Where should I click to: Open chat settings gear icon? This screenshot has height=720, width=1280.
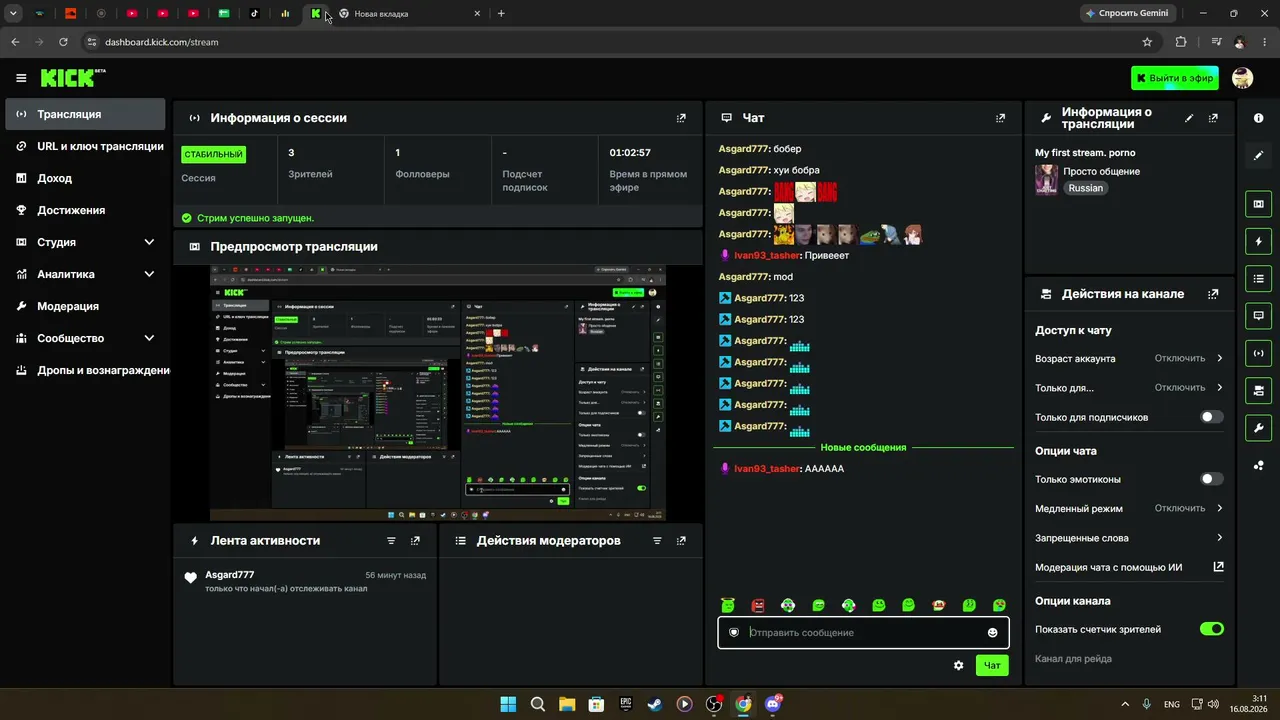(959, 665)
